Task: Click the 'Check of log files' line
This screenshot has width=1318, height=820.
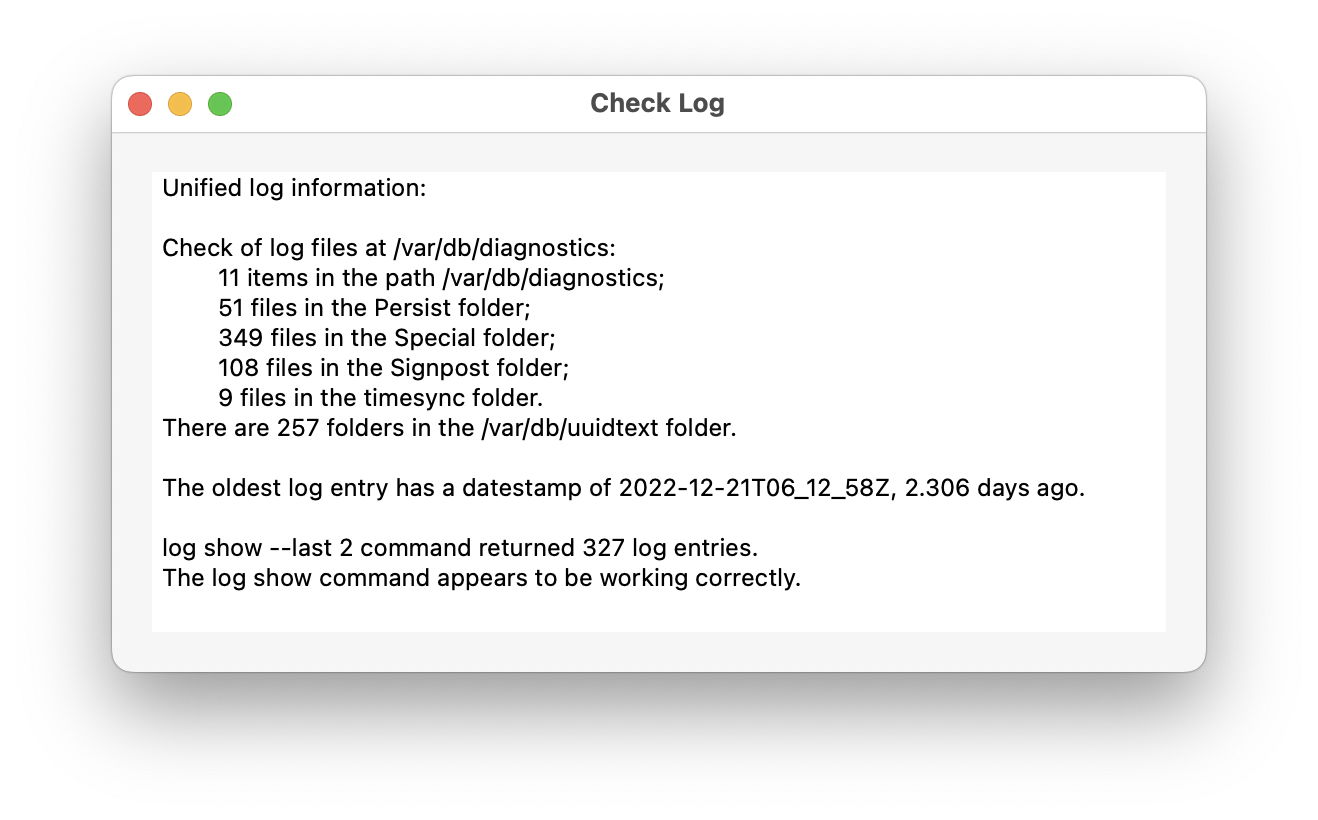Action: pos(389,248)
